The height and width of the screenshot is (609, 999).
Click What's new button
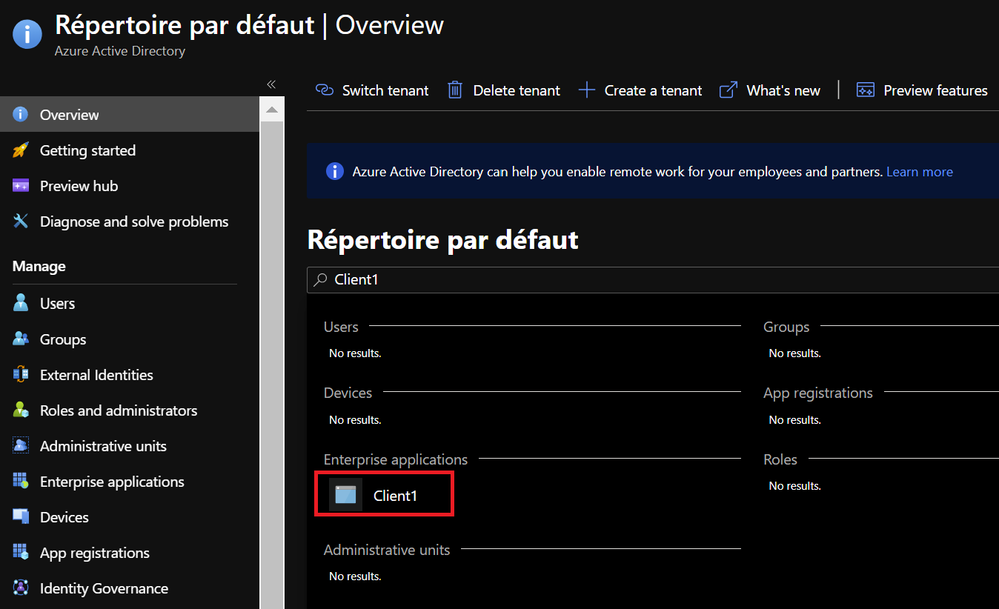click(x=770, y=90)
